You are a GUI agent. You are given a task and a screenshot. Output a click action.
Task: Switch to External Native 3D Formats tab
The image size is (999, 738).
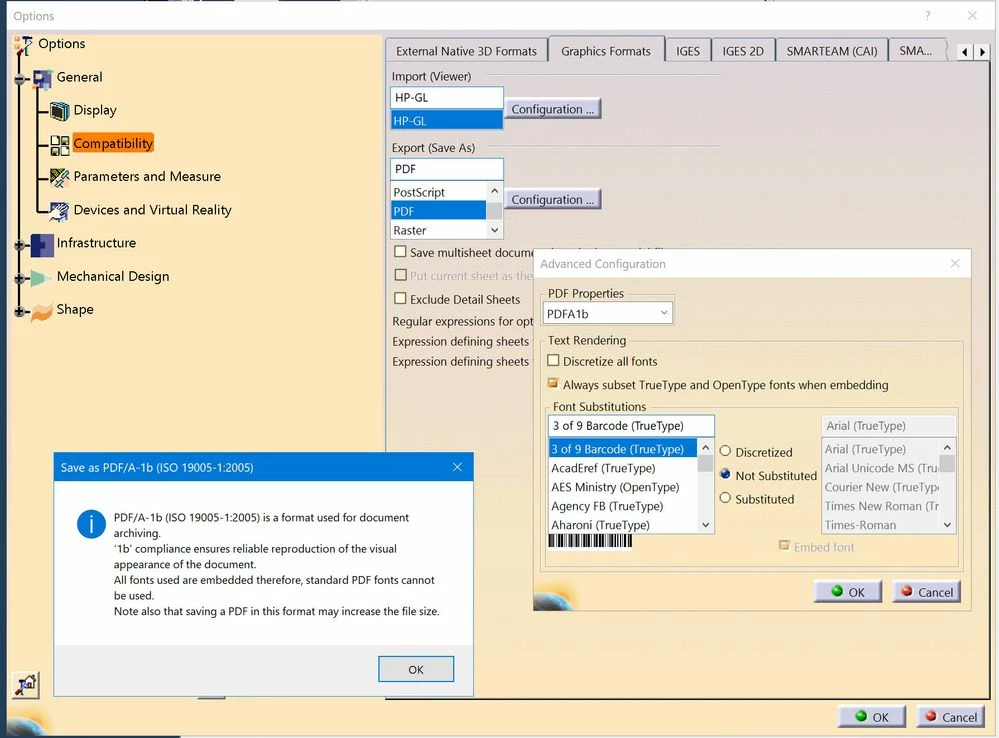[466, 51]
